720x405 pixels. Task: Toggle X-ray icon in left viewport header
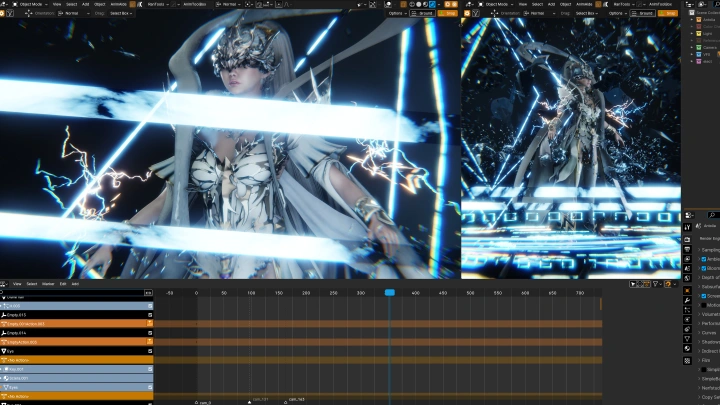(403, 4)
